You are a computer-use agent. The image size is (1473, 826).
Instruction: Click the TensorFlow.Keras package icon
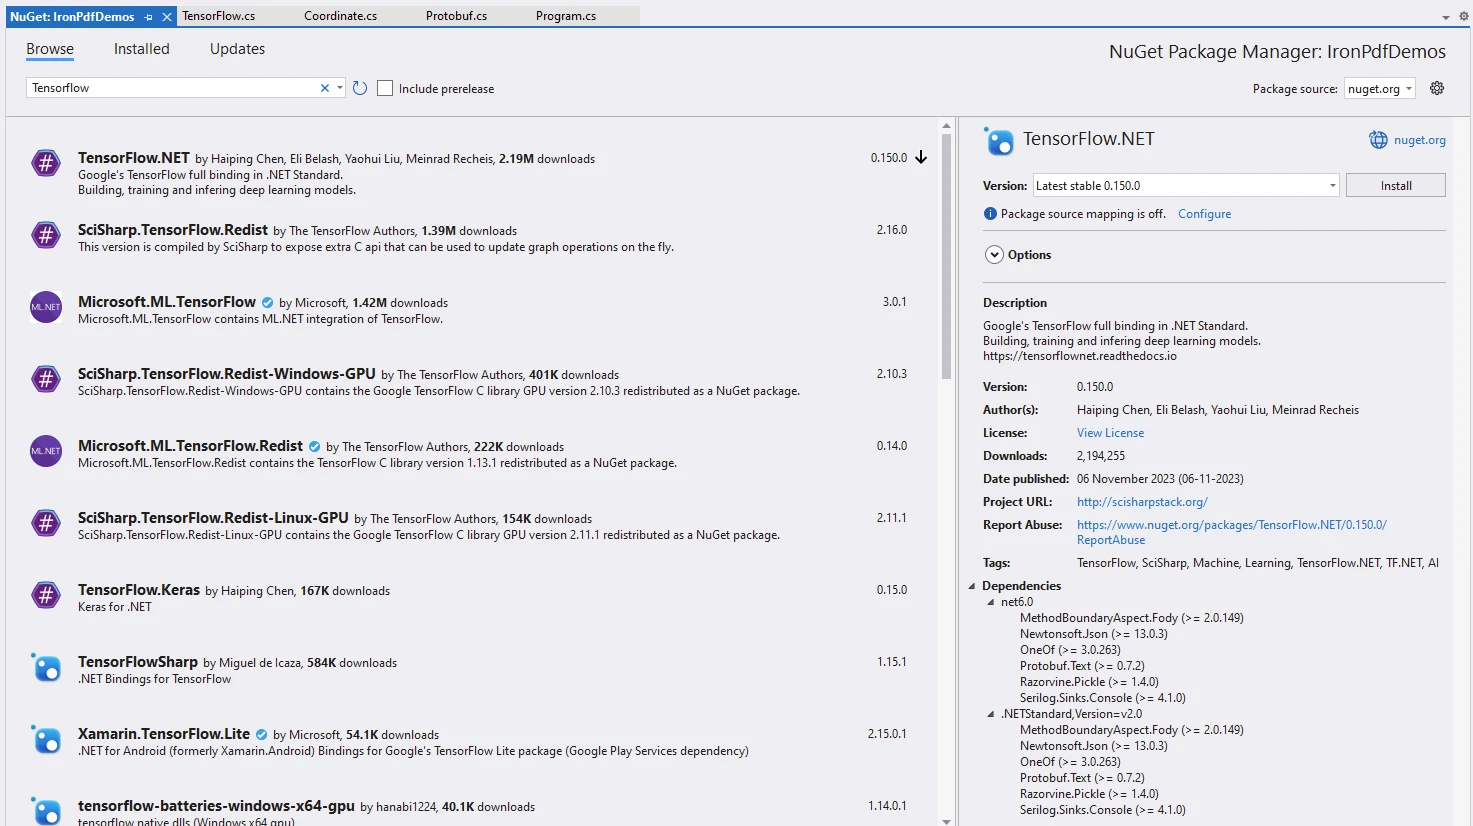[x=46, y=595]
